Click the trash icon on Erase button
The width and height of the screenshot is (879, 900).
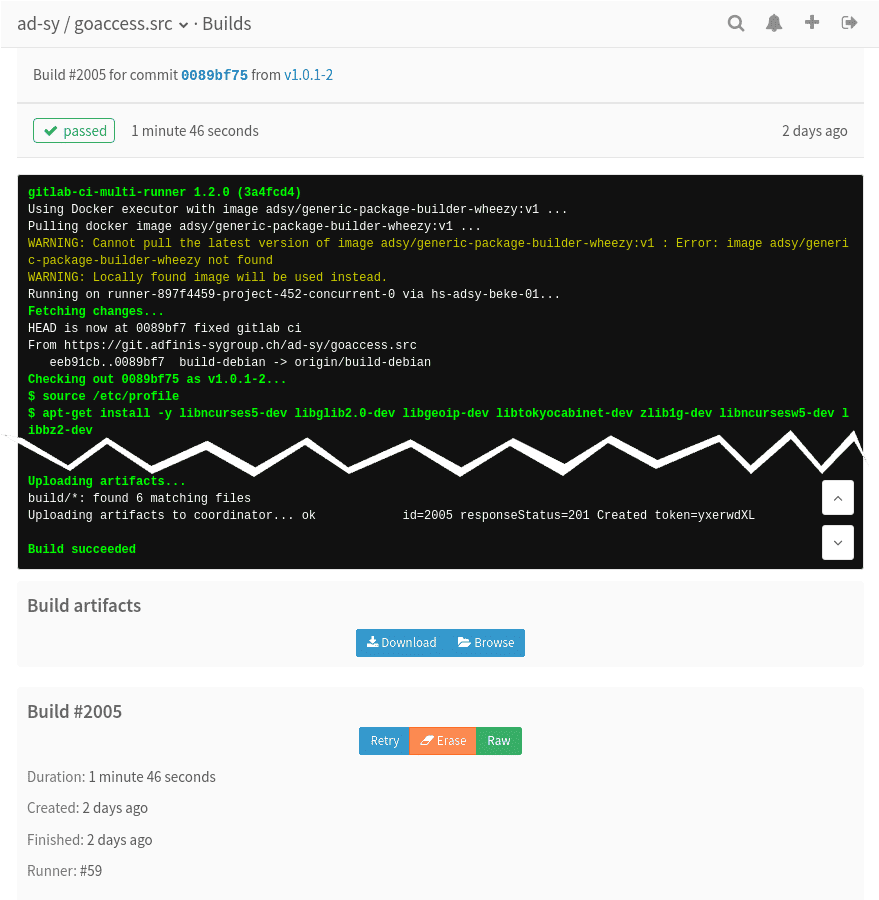click(429, 741)
